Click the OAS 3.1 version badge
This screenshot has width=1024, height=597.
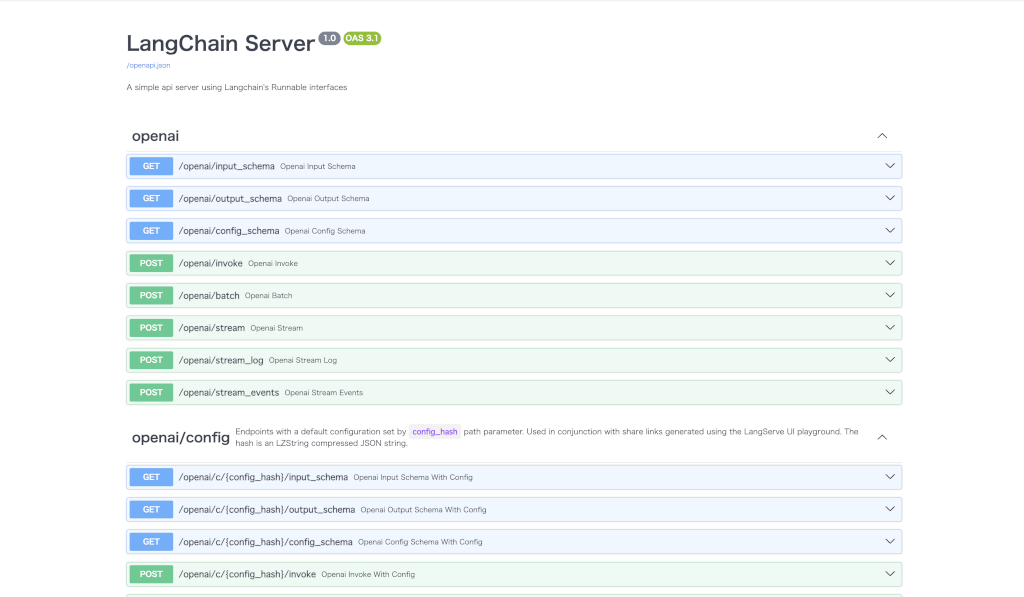362,38
